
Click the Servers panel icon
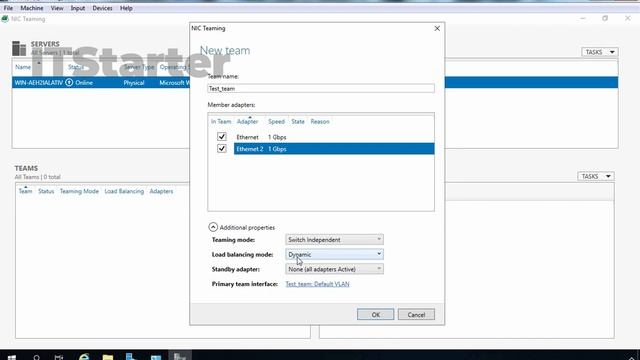click(x=19, y=48)
